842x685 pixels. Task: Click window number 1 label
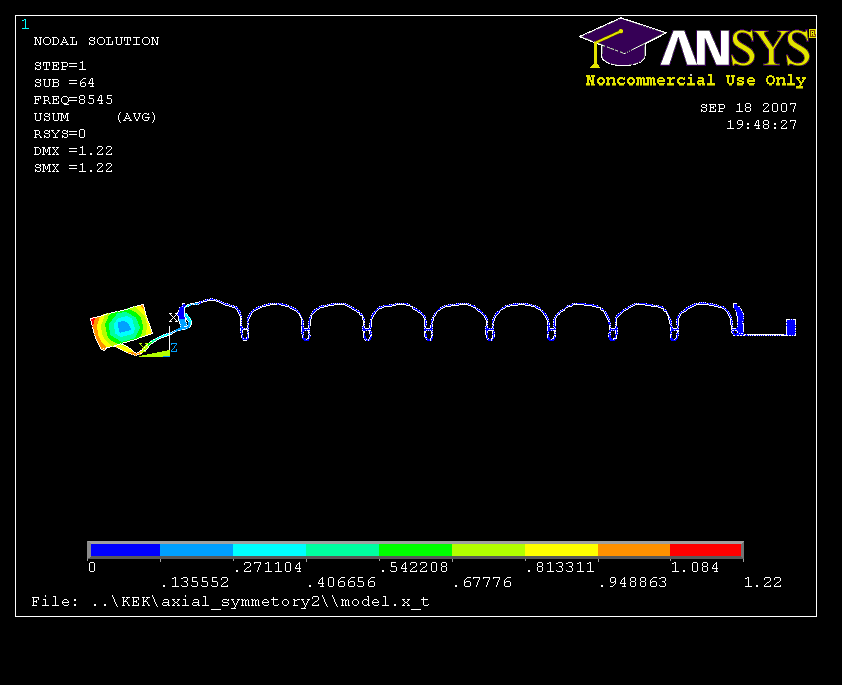point(25,25)
